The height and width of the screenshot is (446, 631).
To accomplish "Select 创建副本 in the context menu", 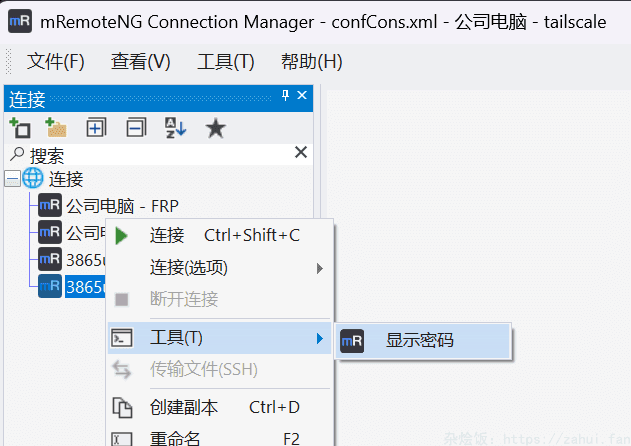I will pyautogui.click(x=183, y=408).
